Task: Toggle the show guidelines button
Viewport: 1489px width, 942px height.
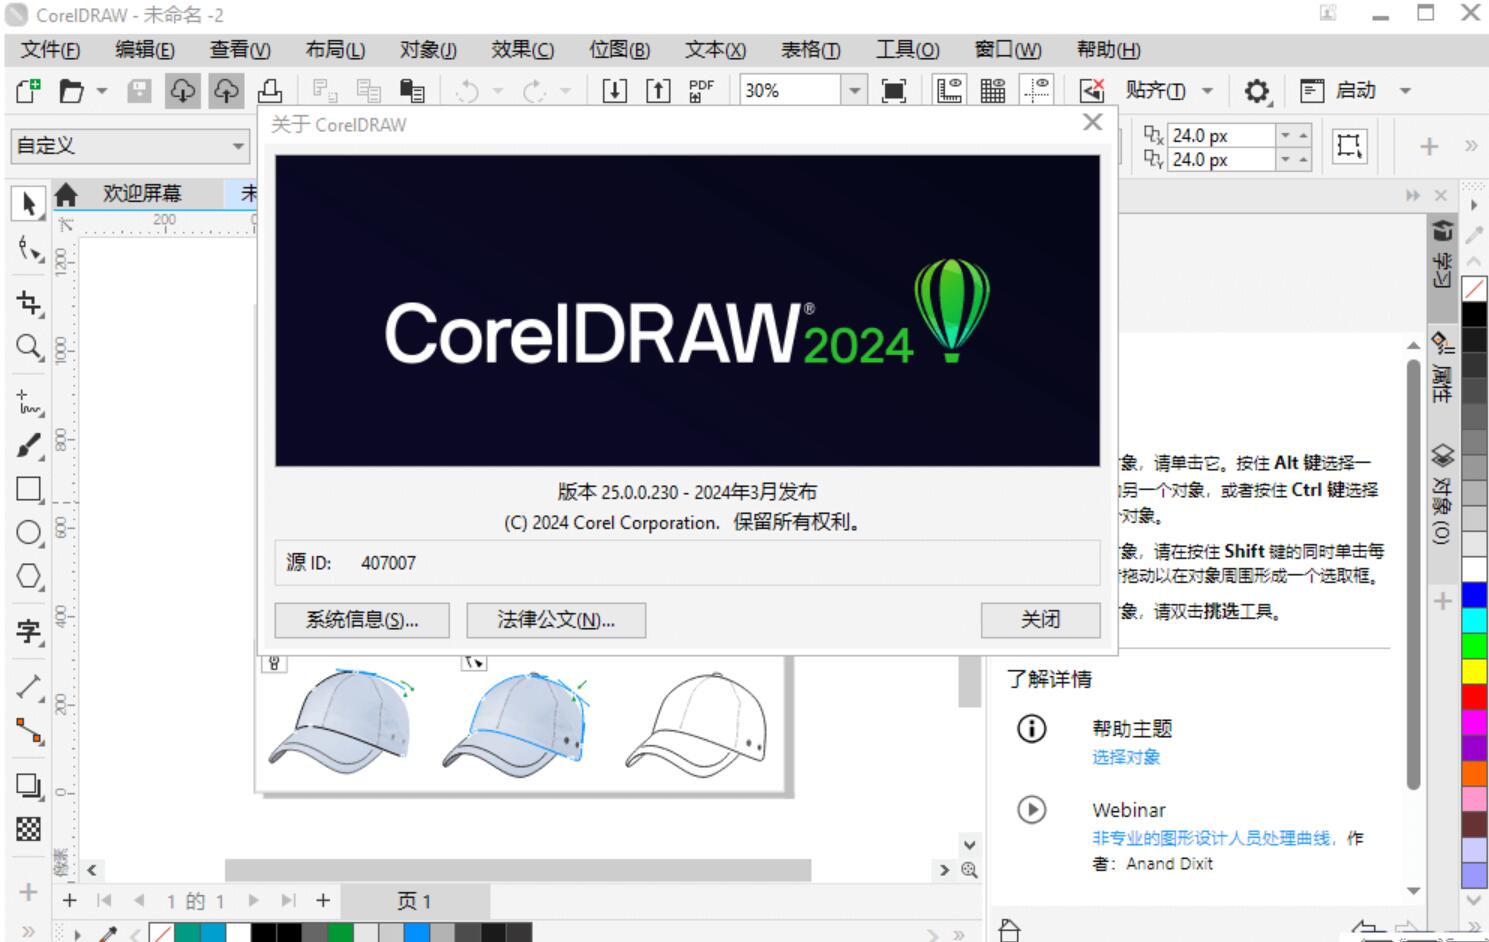Action: click(x=1036, y=91)
